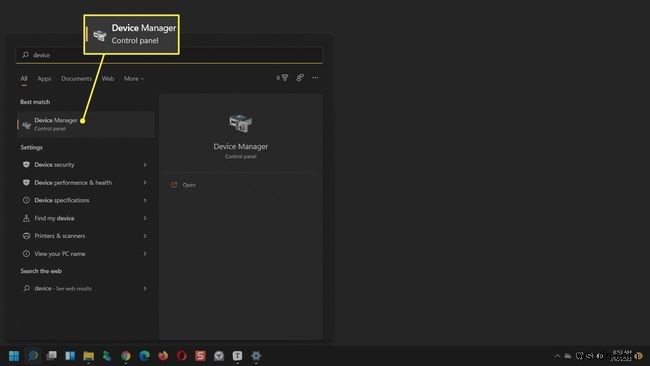
Task: Click the Find my device person icon
Action: tap(26, 218)
